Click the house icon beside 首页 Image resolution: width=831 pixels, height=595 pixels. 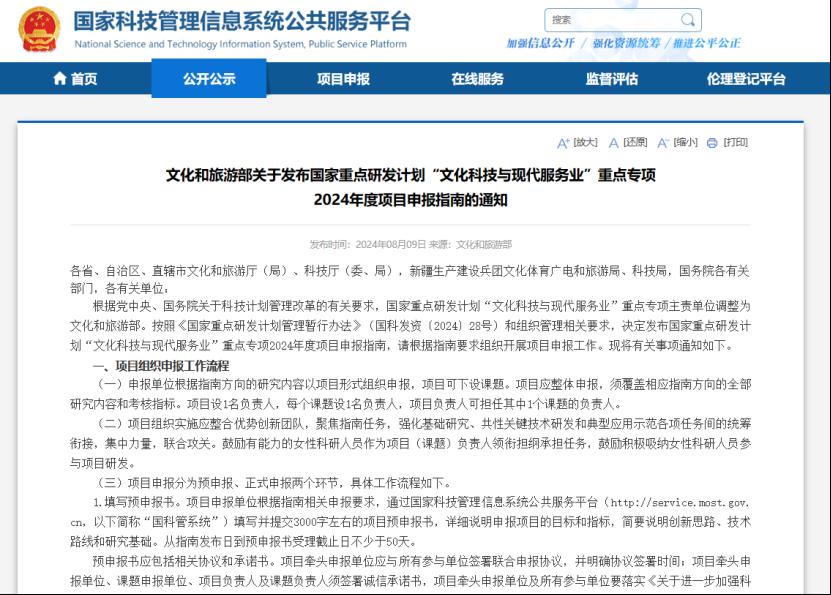point(59,79)
